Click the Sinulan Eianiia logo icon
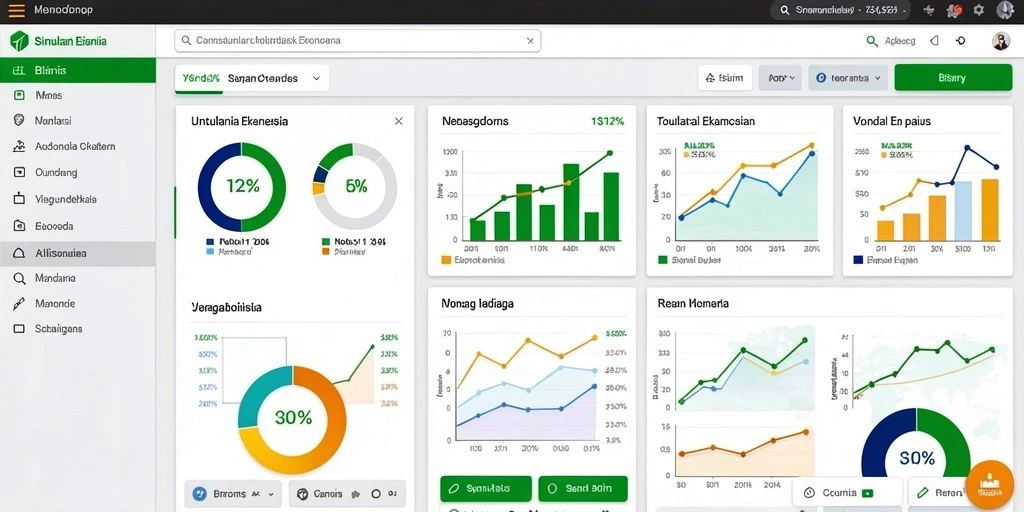1024x512 pixels. point(19,40)
